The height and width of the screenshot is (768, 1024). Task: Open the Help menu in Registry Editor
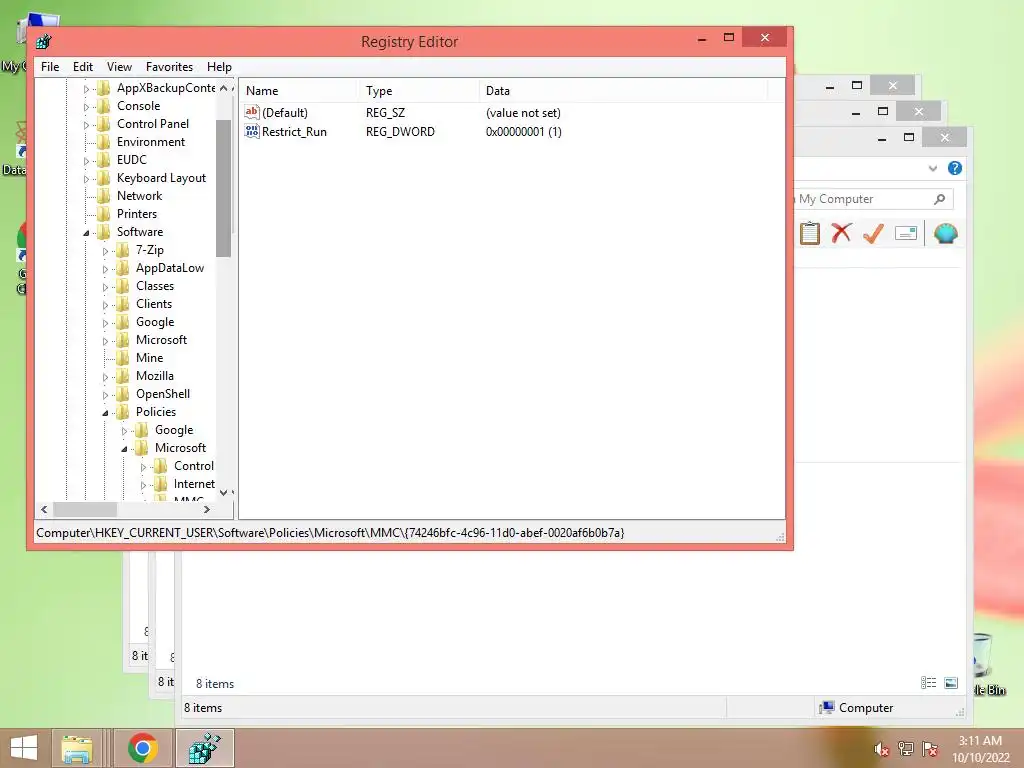coord(219,67)
